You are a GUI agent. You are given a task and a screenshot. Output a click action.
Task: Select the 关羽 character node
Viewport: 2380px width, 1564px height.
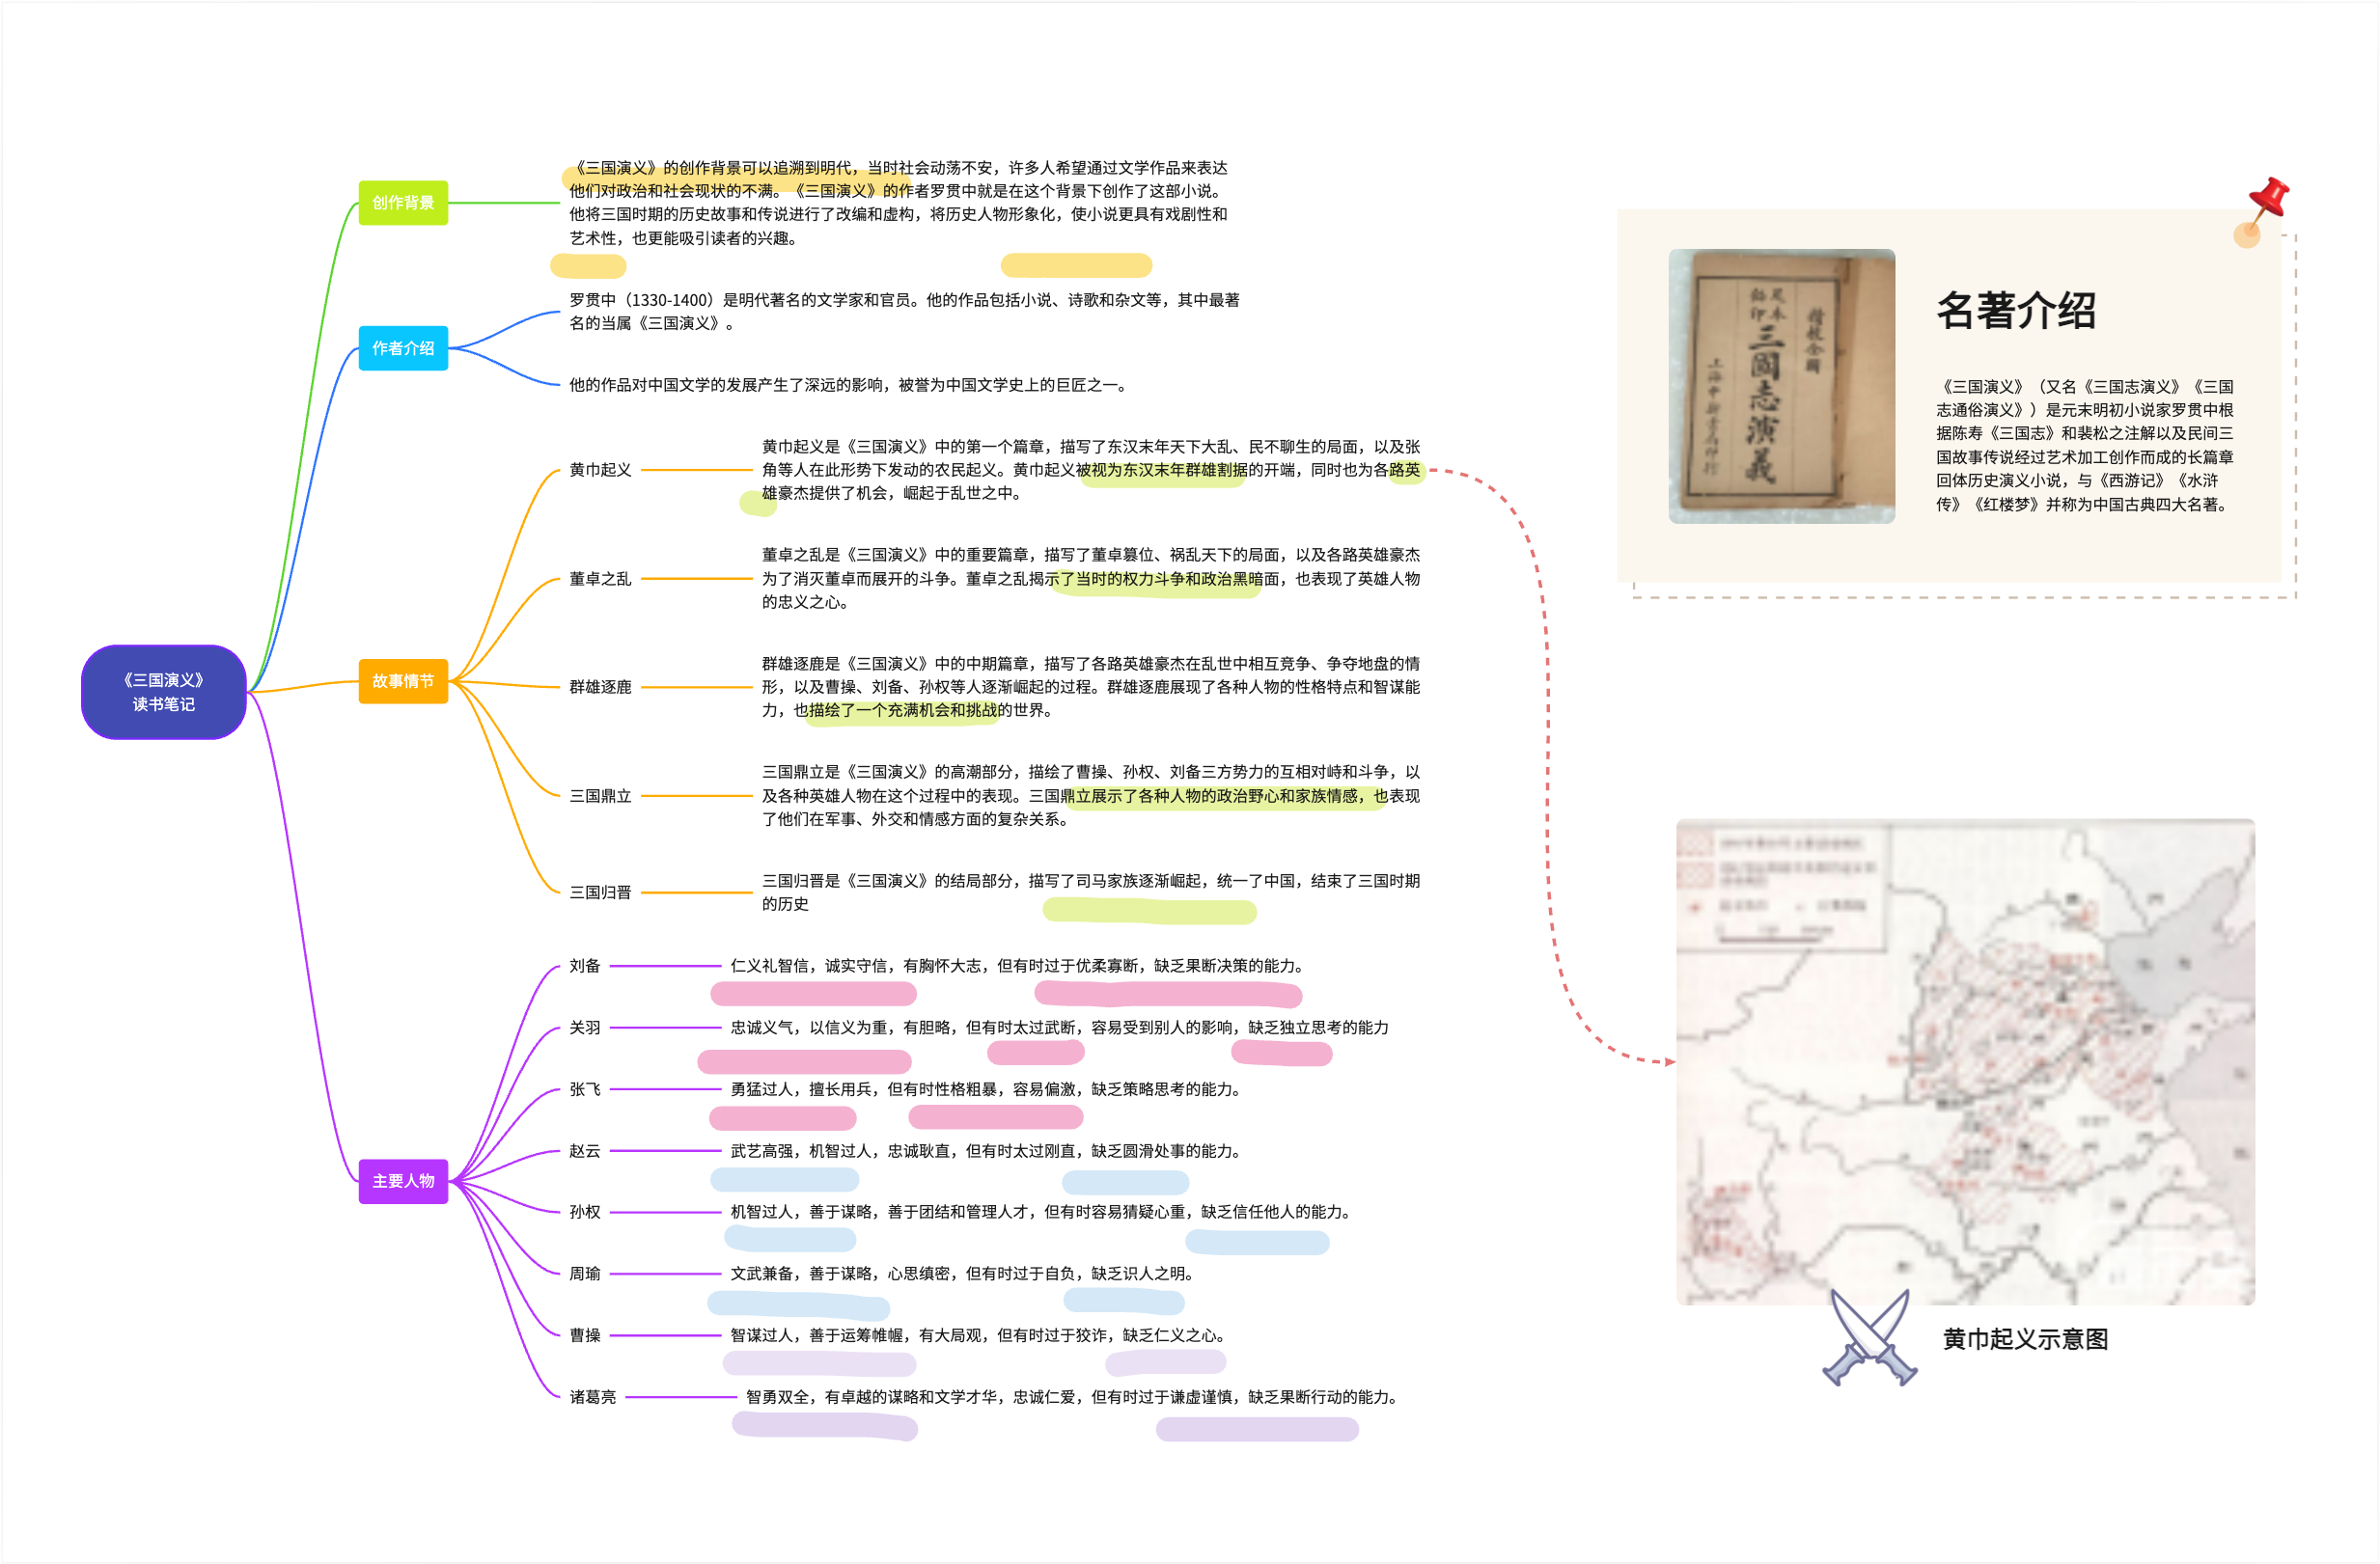tap(585, 1028)
